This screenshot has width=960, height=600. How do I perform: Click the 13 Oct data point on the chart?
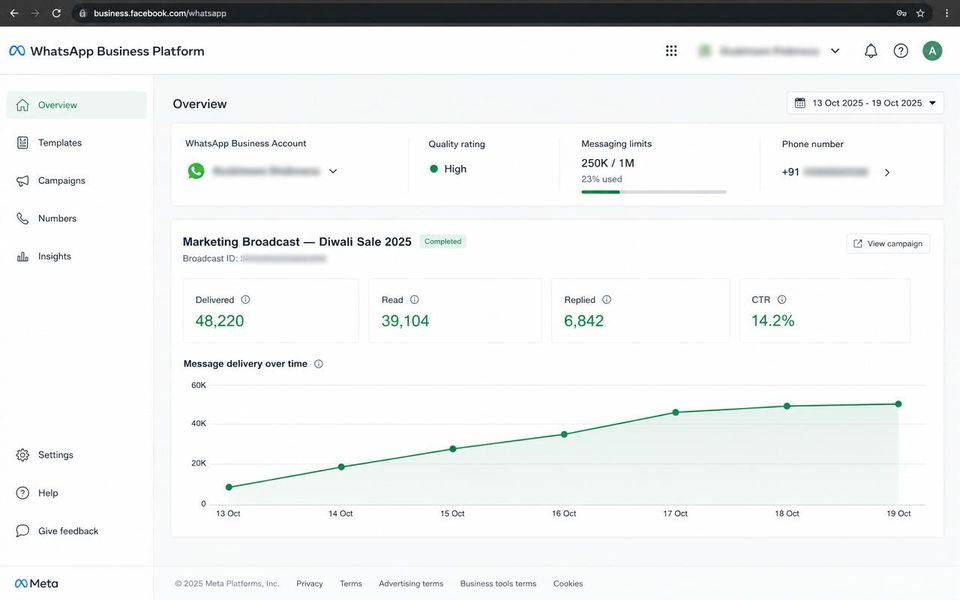[x=229, y=487]
